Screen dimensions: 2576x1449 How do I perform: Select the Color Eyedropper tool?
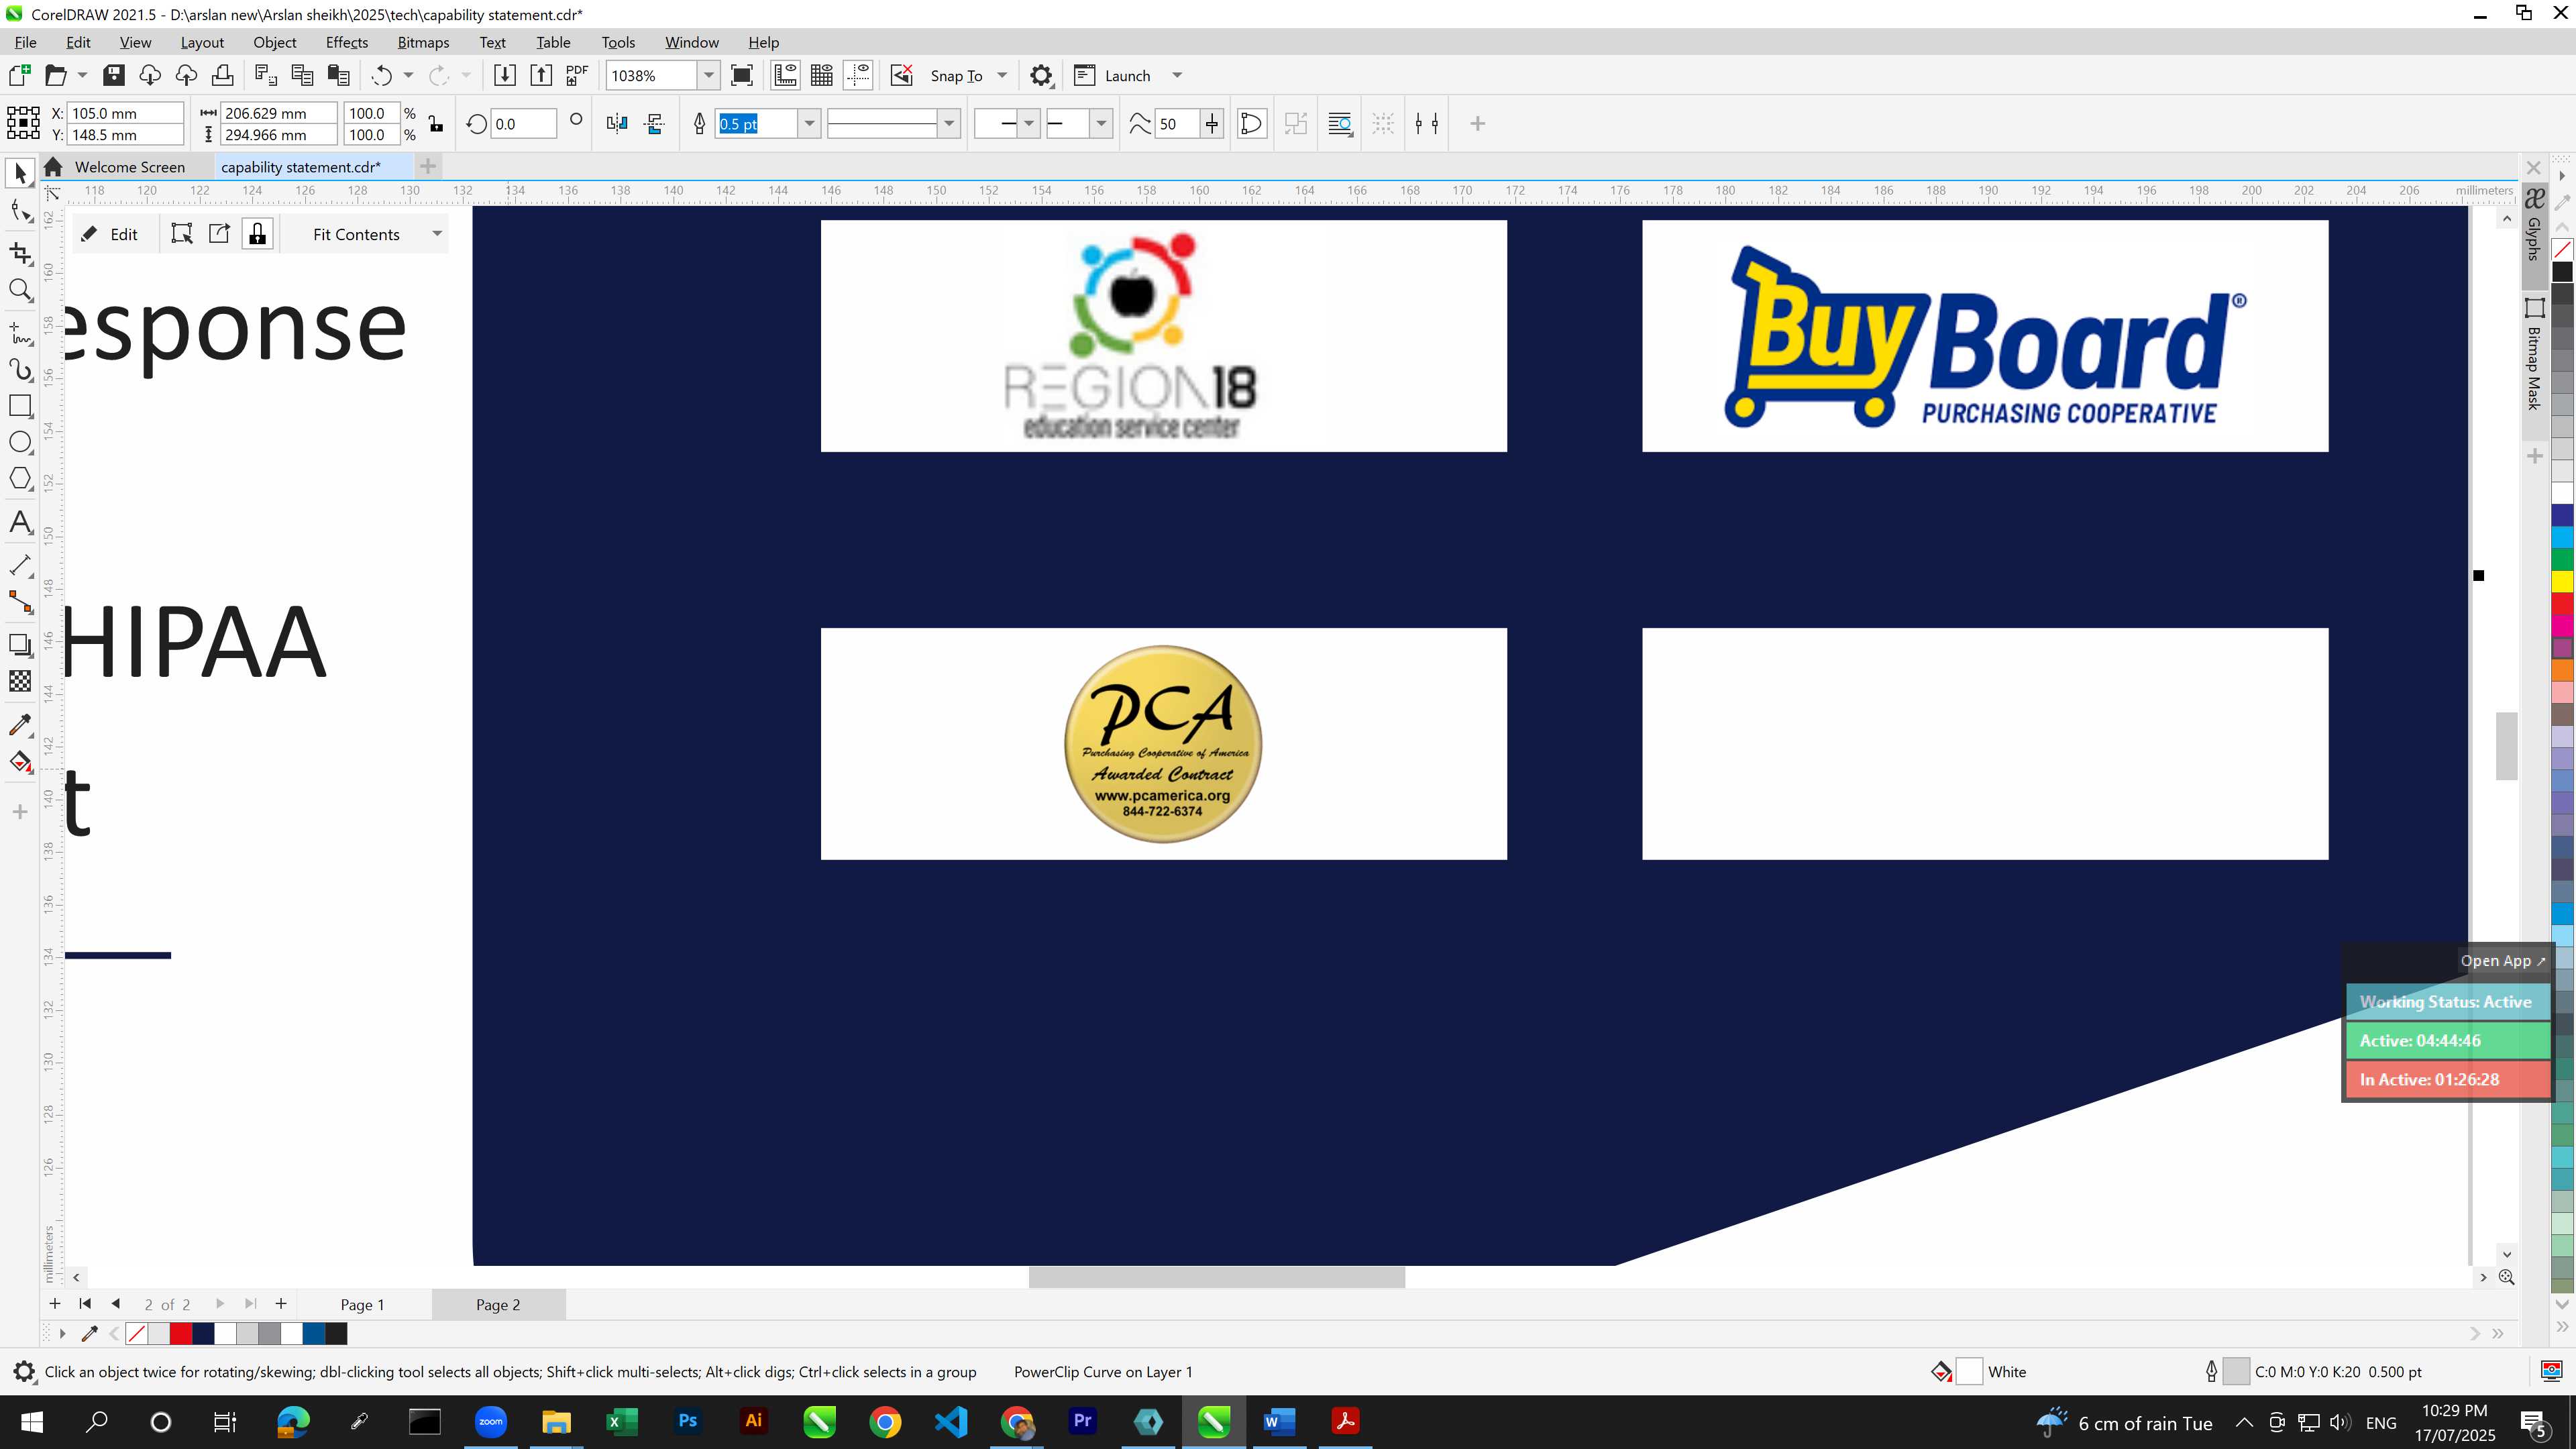20,725
